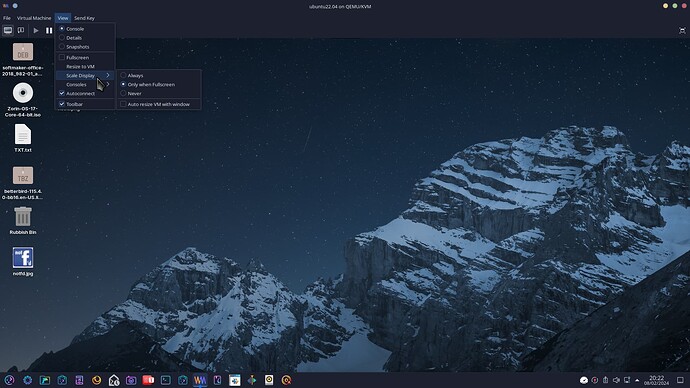Open the terminal icon in the taskbar
Screen dimensions: 690x388
pyautogui.click(x=165, y=380)
